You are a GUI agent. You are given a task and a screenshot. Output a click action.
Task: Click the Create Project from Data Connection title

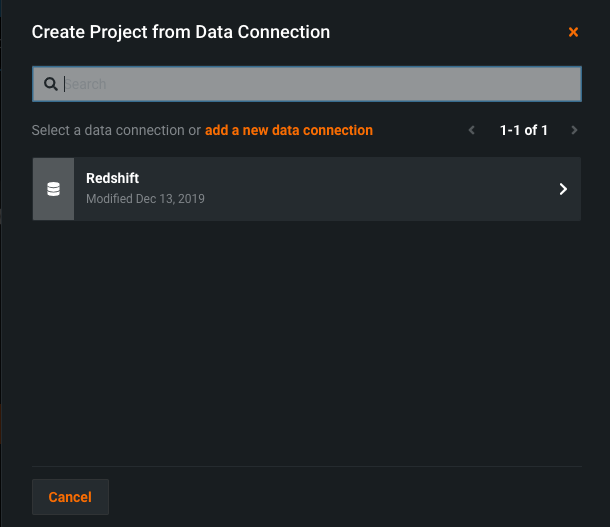tap(181, 32)
